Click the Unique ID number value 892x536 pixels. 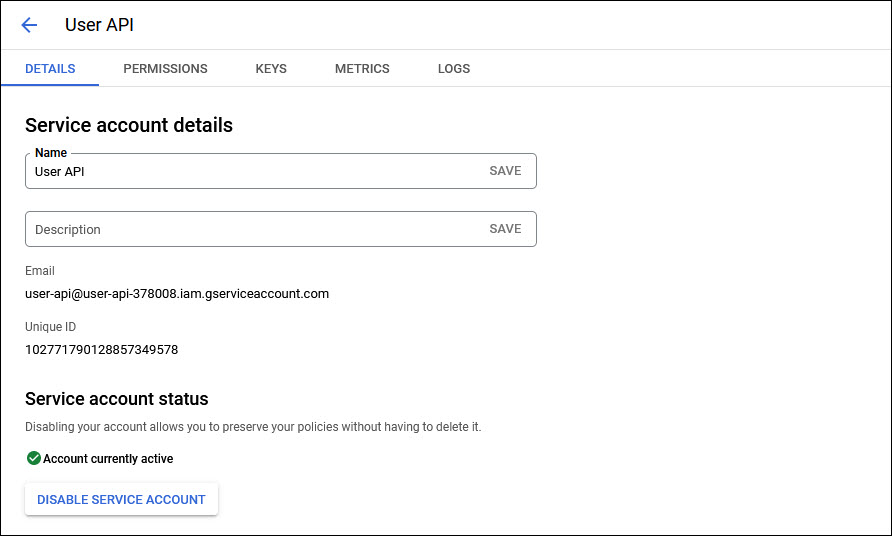tap(101, 350)
